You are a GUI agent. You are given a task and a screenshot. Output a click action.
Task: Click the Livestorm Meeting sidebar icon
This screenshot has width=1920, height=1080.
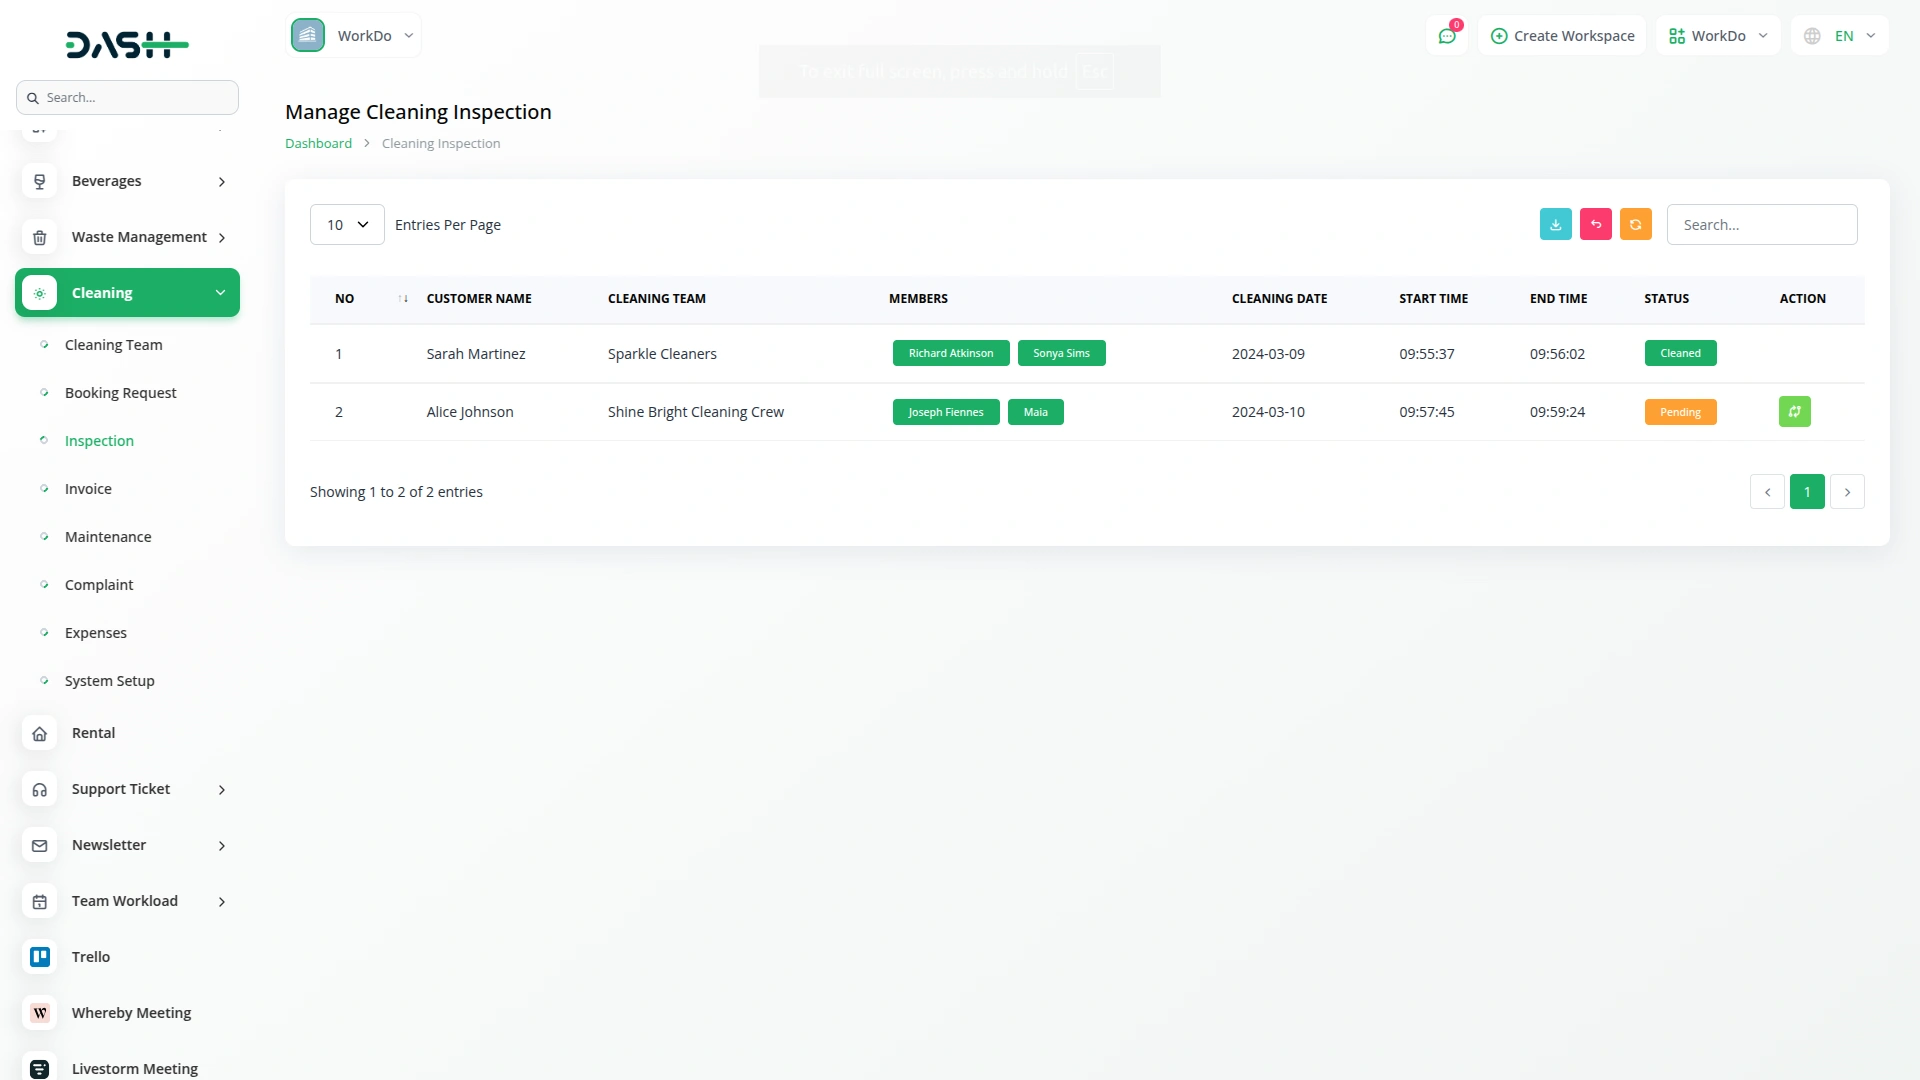tap(40, 1068)
